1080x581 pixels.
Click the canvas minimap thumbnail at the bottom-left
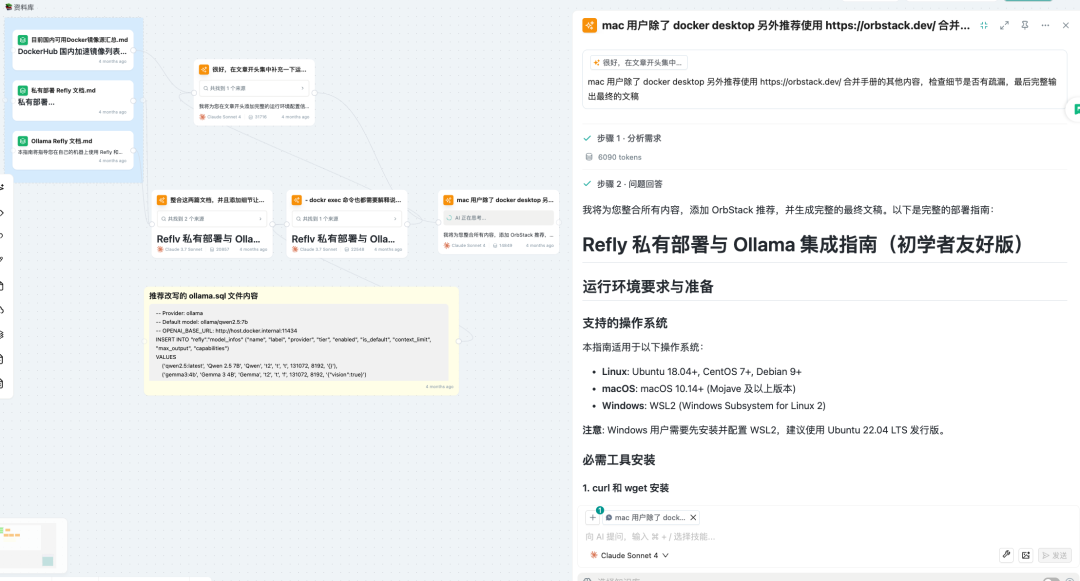[29, 545]
